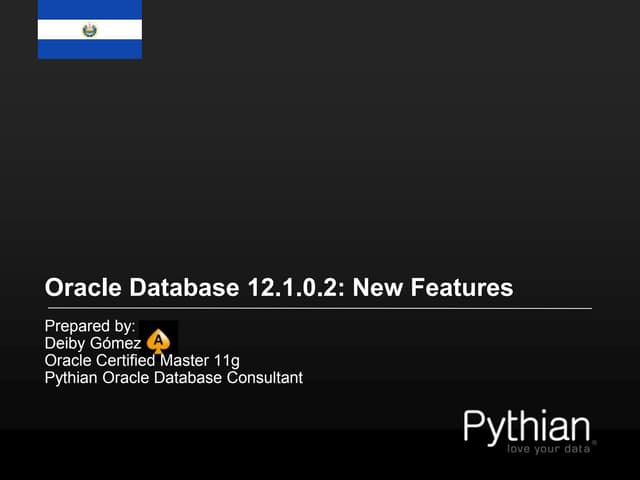
Task: Click the word "Oracle" at start of title
Action: tap(82, 288)
